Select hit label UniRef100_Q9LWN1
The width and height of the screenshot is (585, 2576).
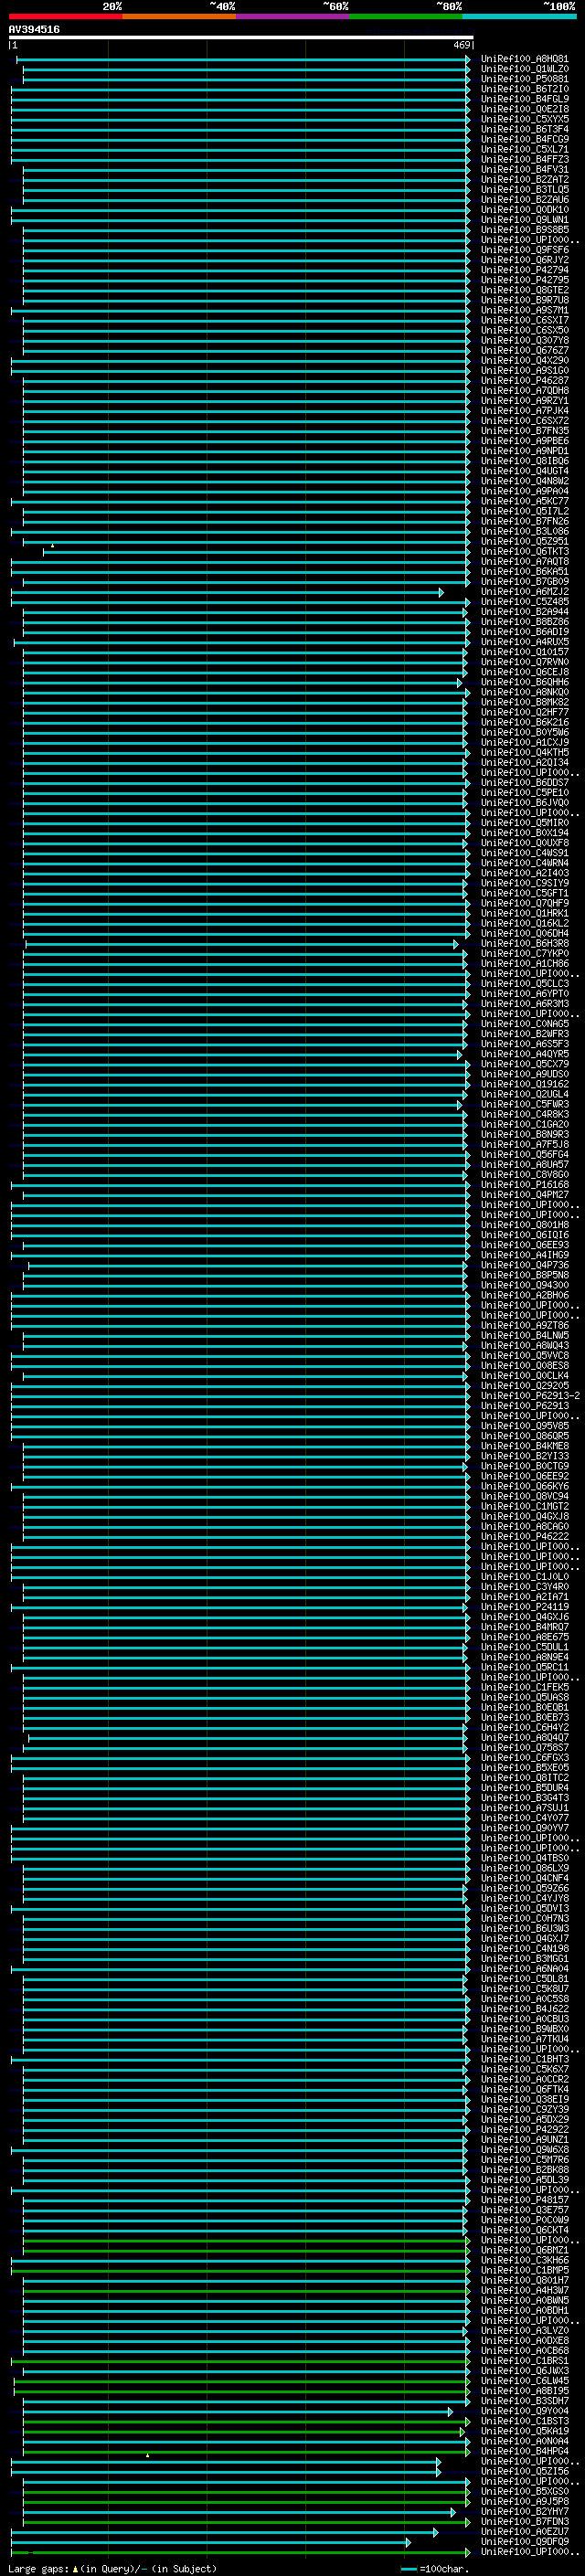tap(524, 220)
